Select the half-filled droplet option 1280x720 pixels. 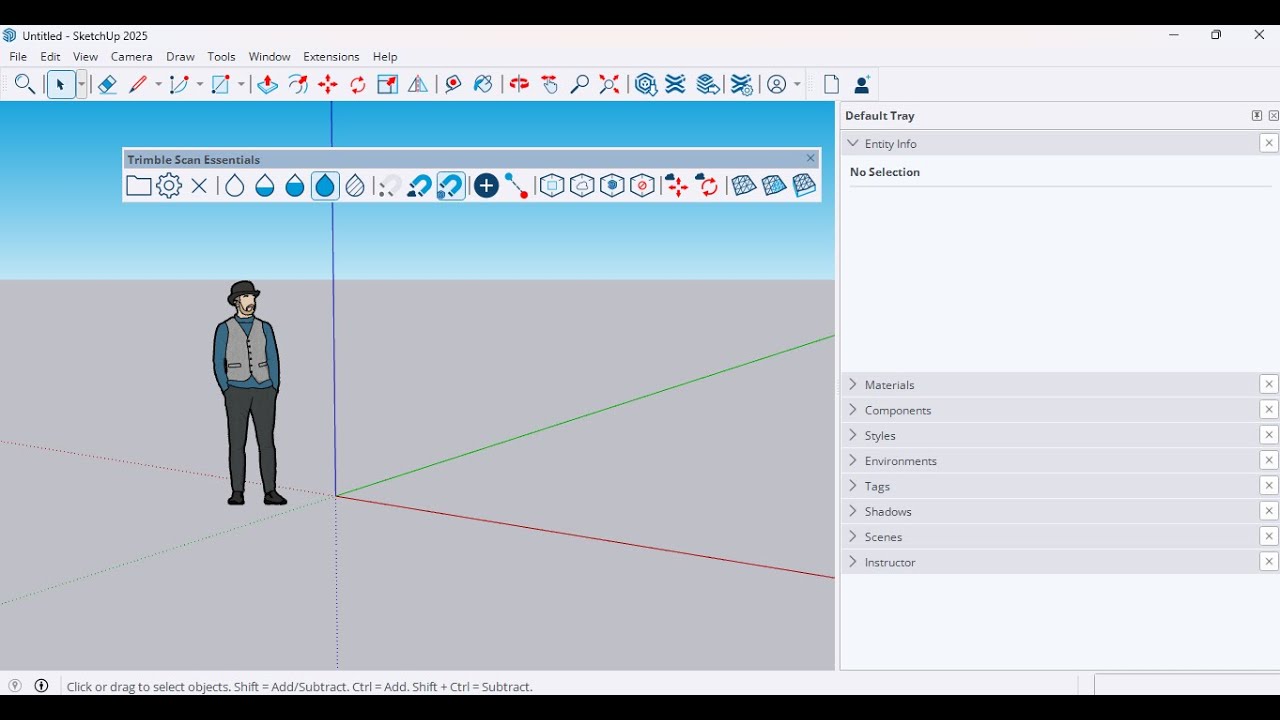click(x=265, y=186)
